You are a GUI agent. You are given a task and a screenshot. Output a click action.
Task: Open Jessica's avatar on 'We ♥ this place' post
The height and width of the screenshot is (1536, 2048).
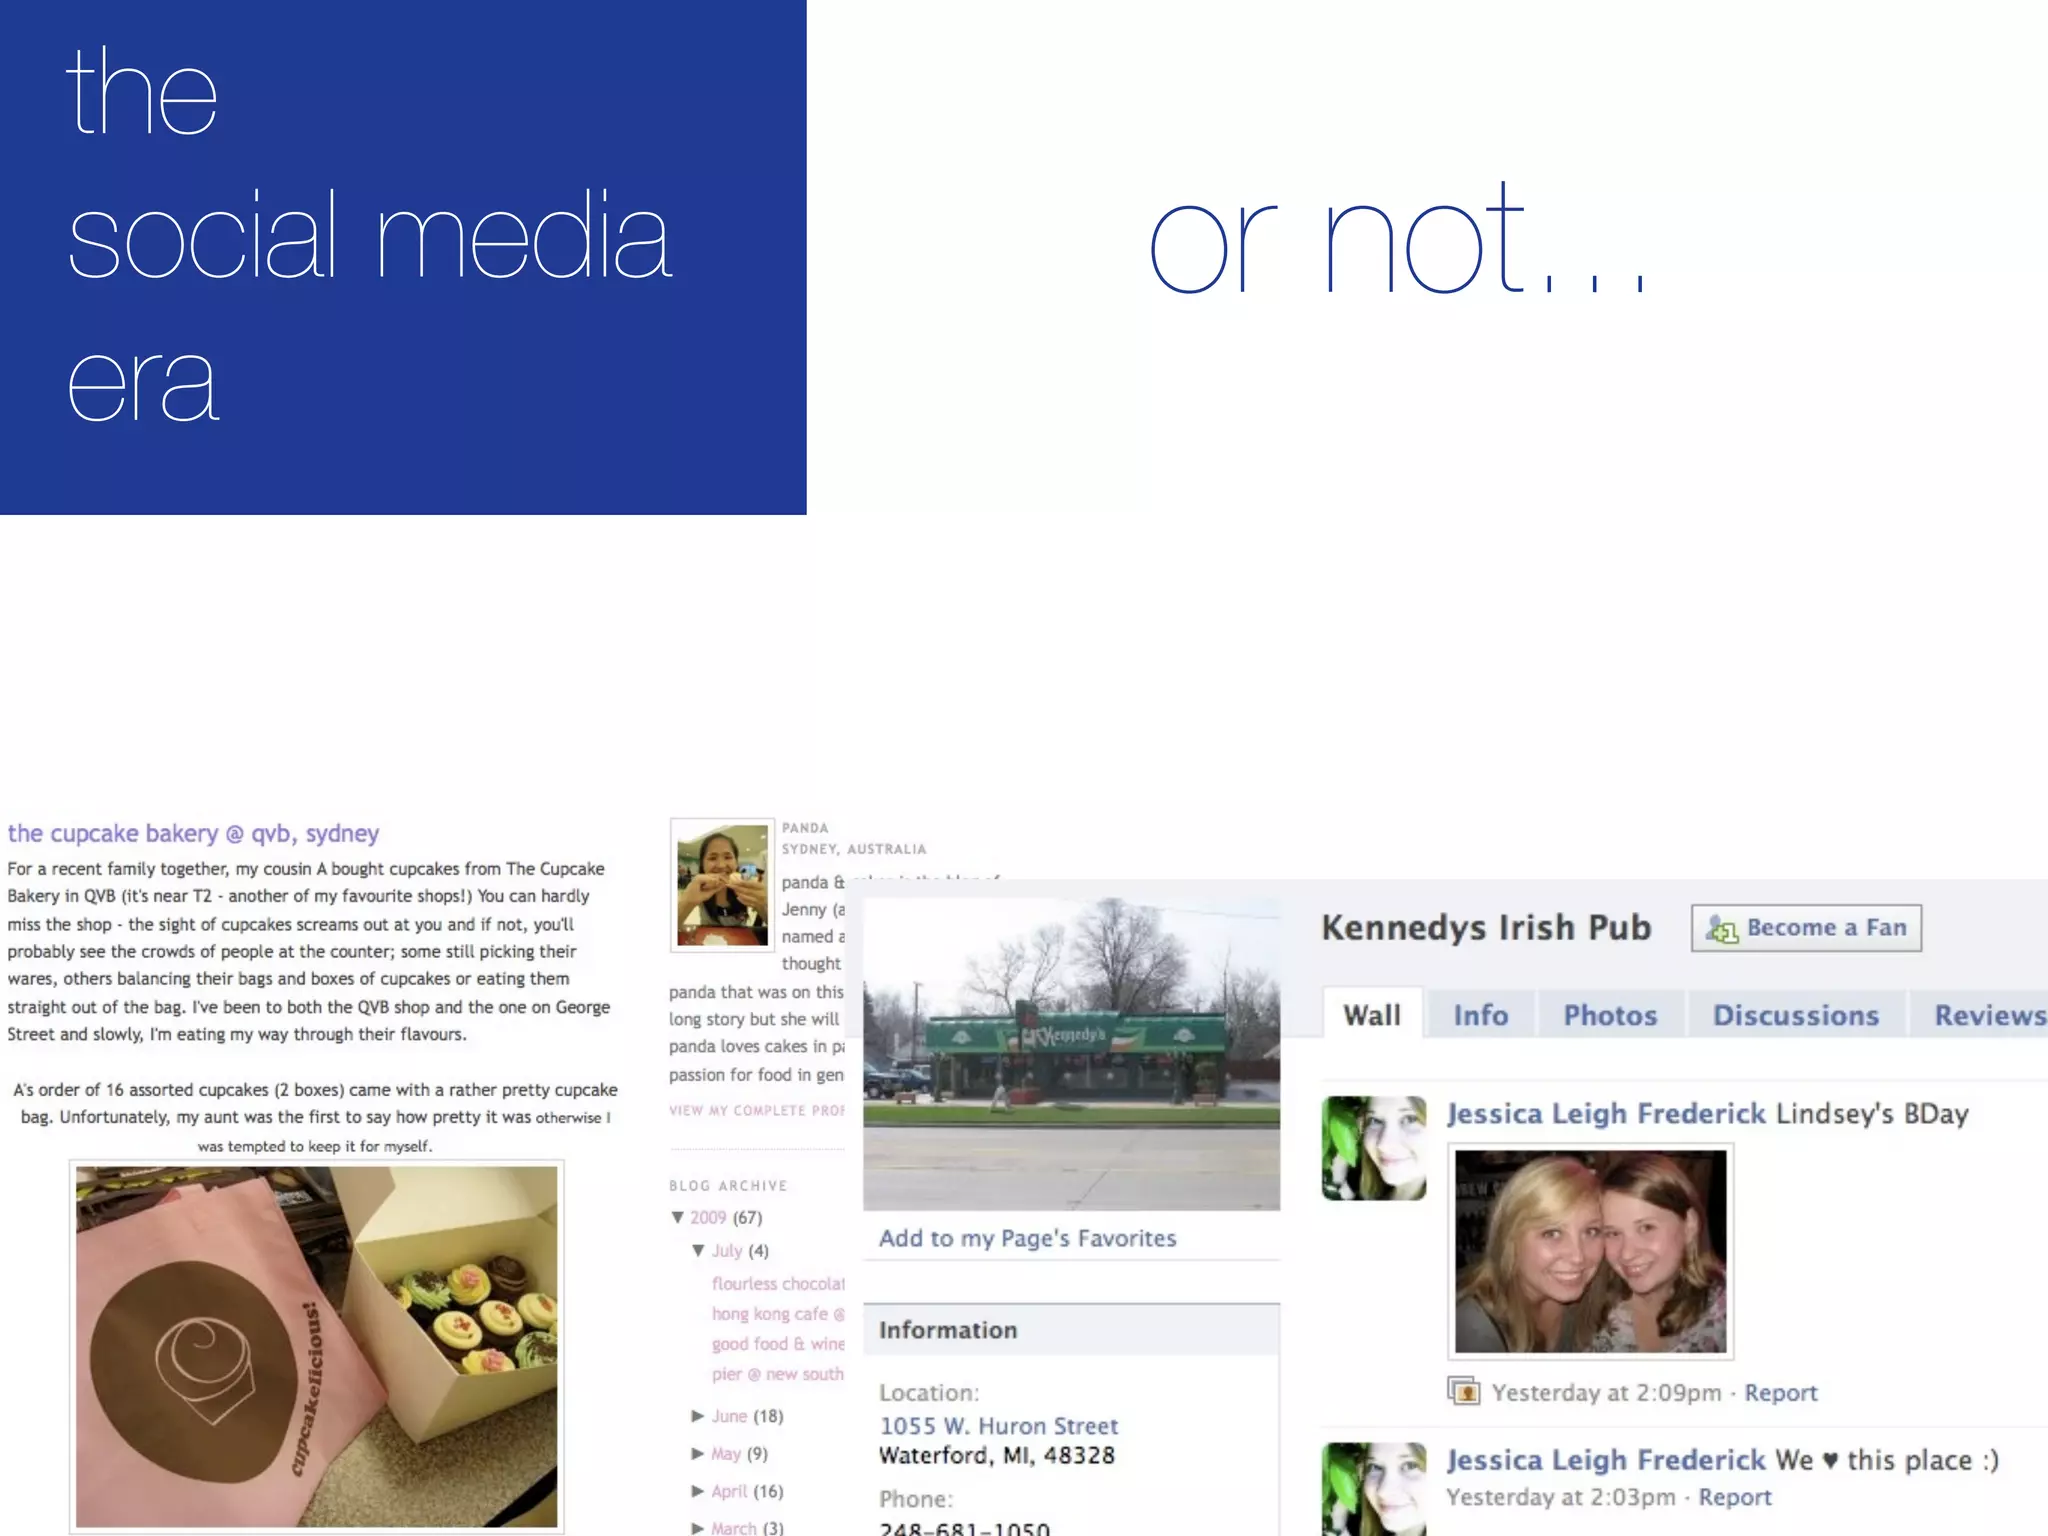click(x=1374, y=1489)
